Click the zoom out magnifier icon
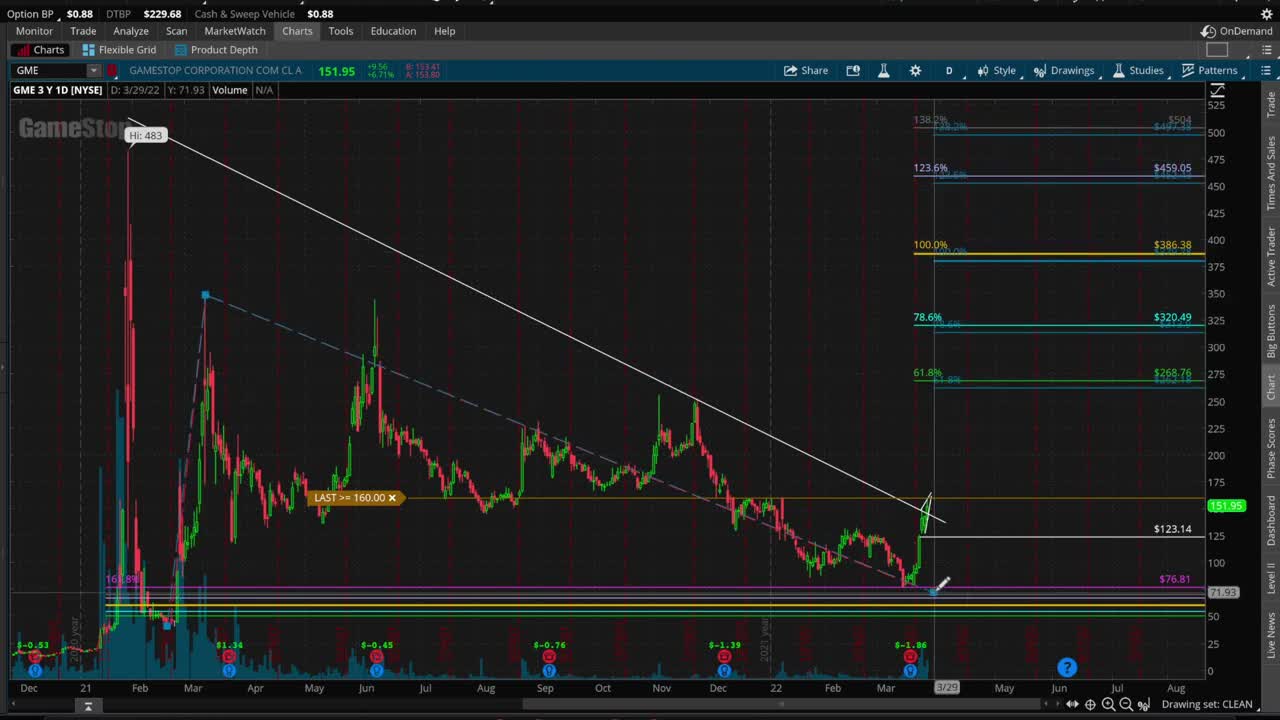 [x=1126, y=704]
